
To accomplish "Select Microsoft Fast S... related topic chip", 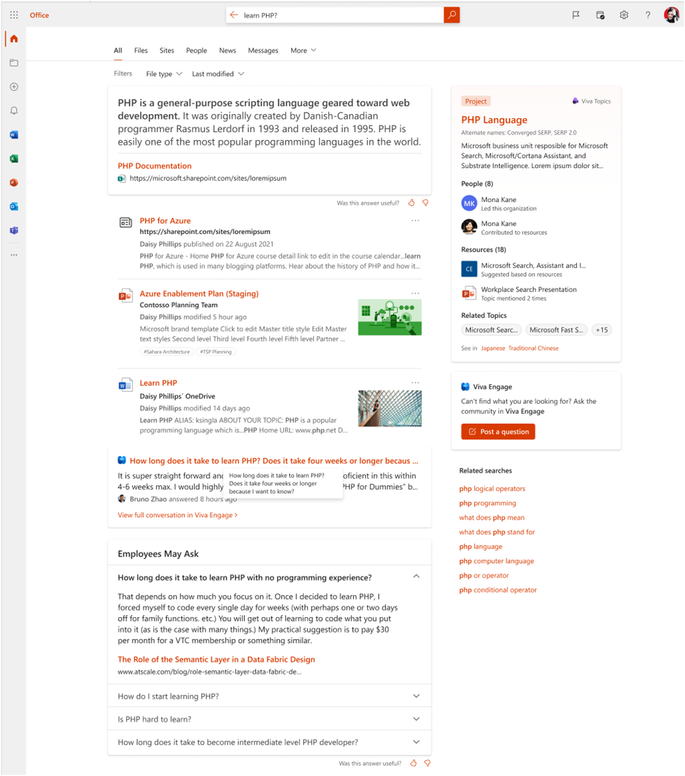I will [x=556, y=330].
